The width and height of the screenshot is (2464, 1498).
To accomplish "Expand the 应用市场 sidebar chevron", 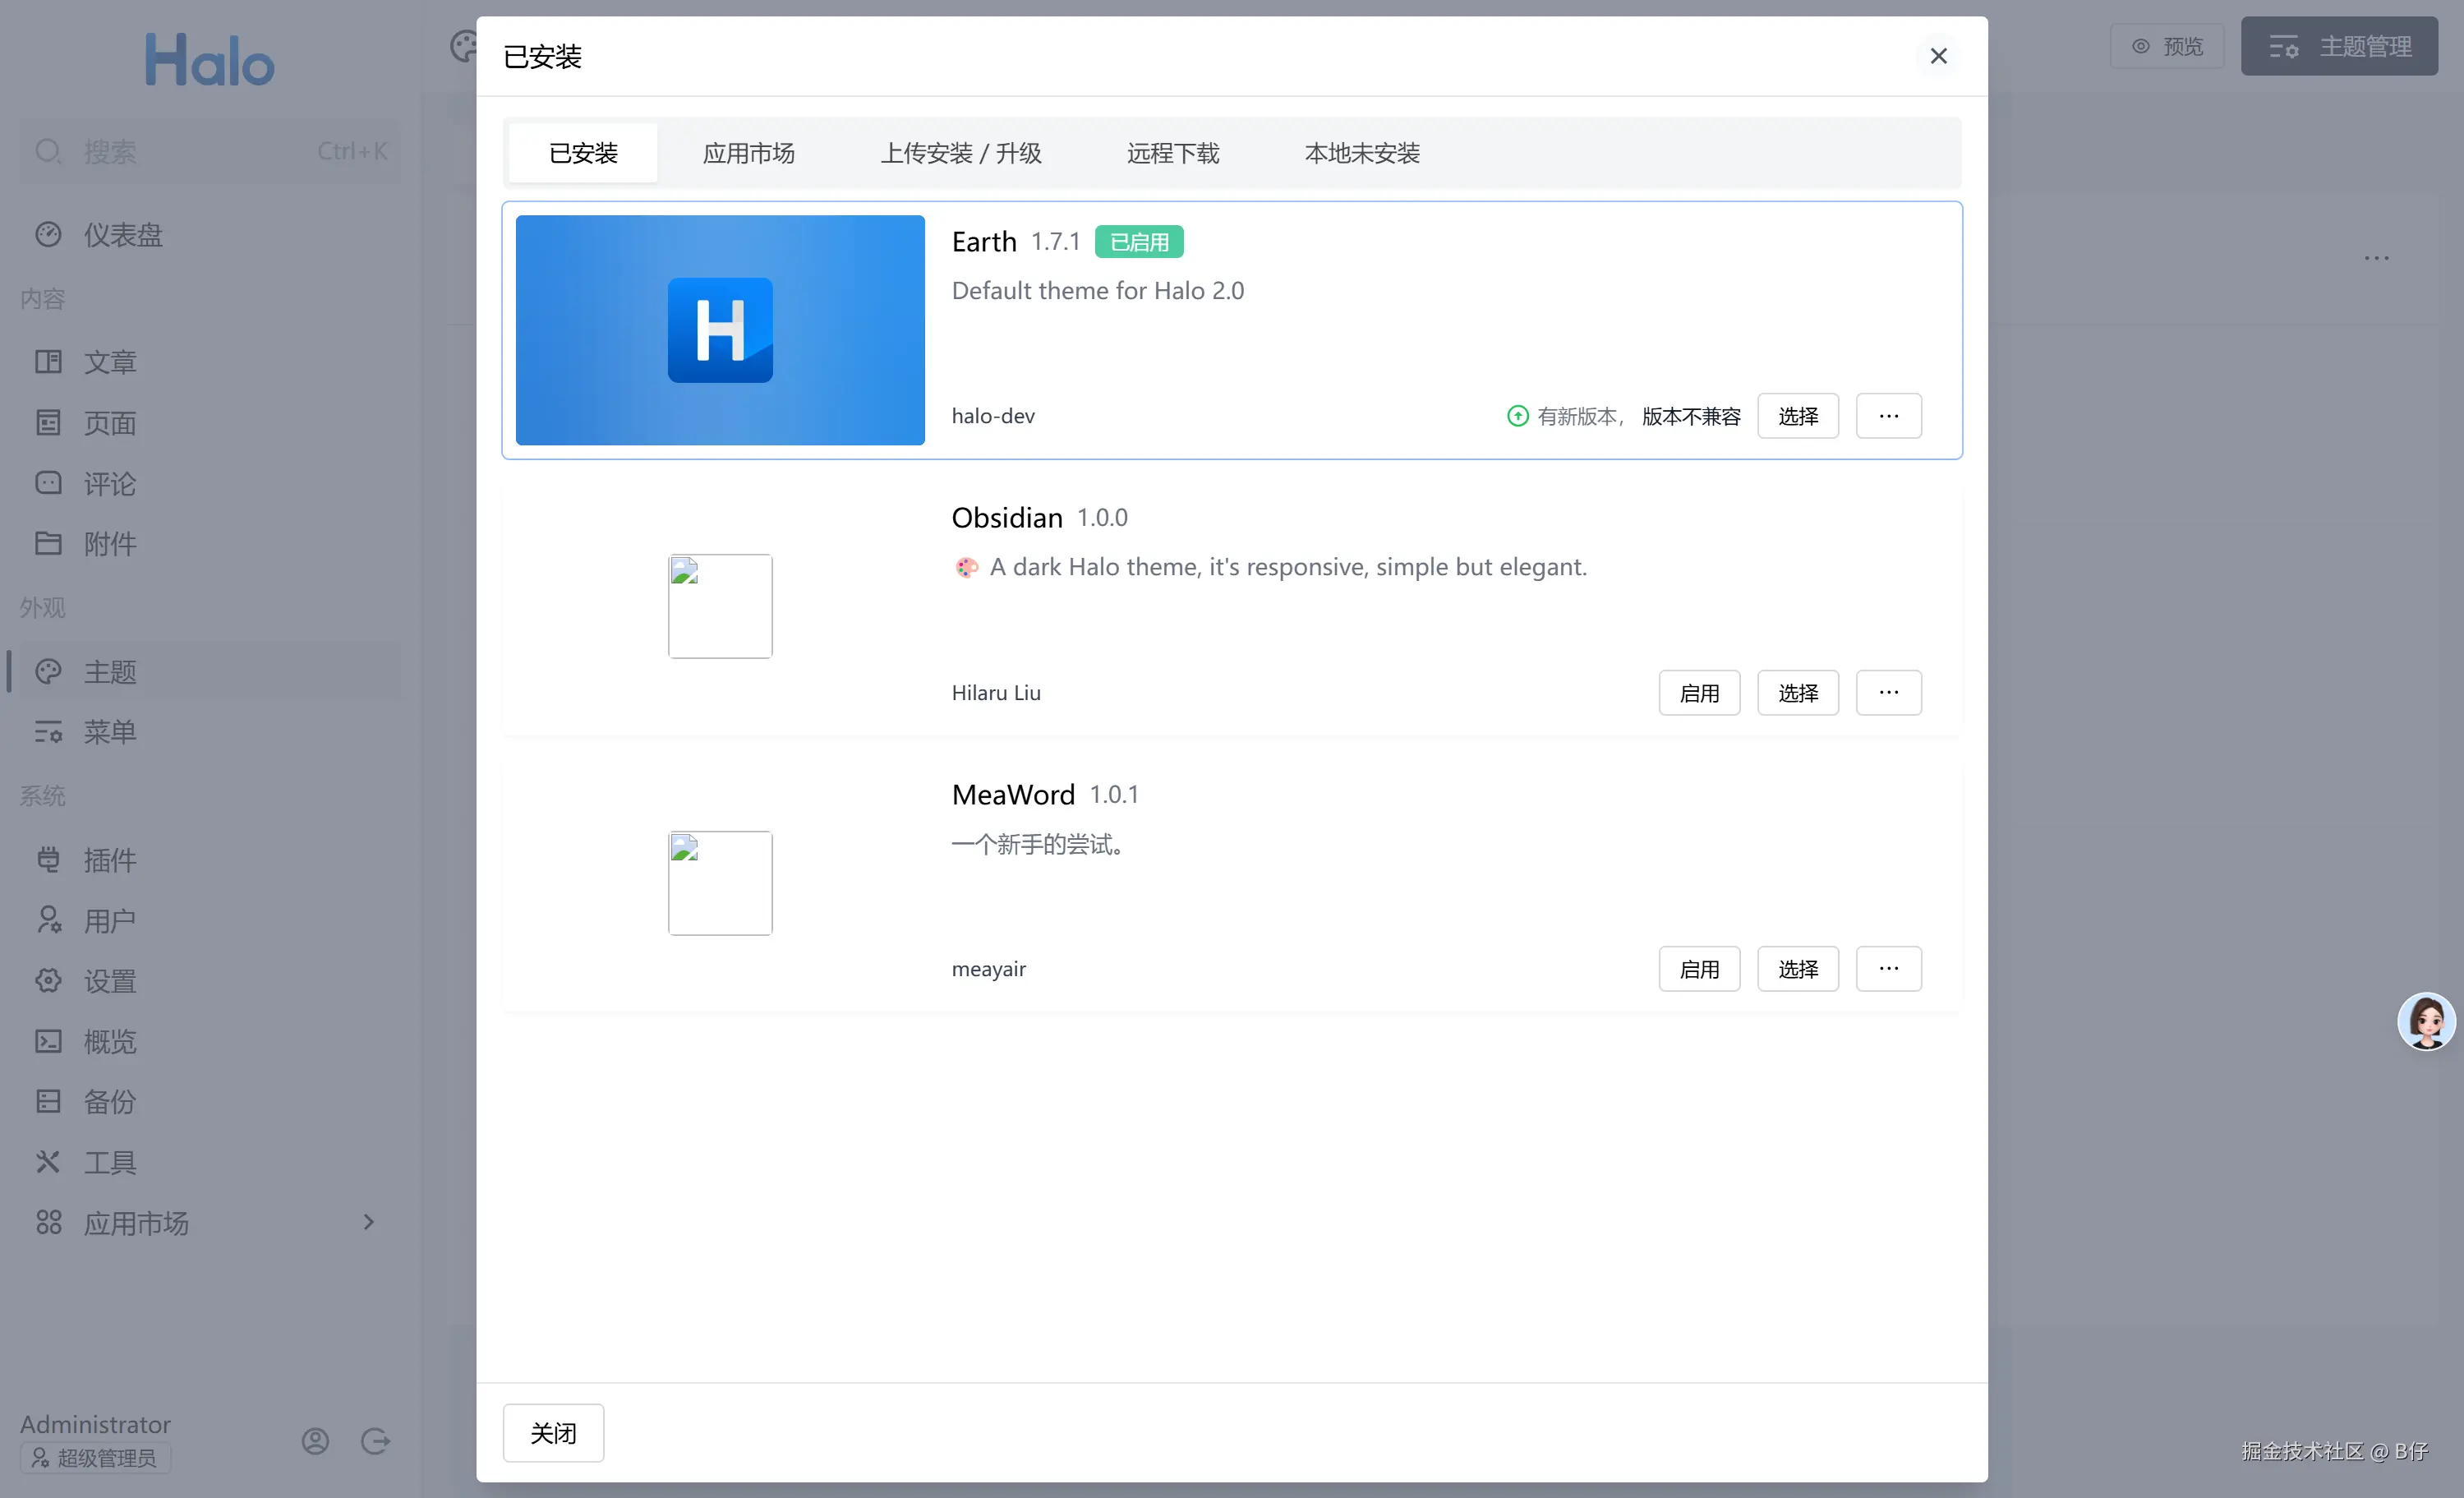I will pos(368,1222).
